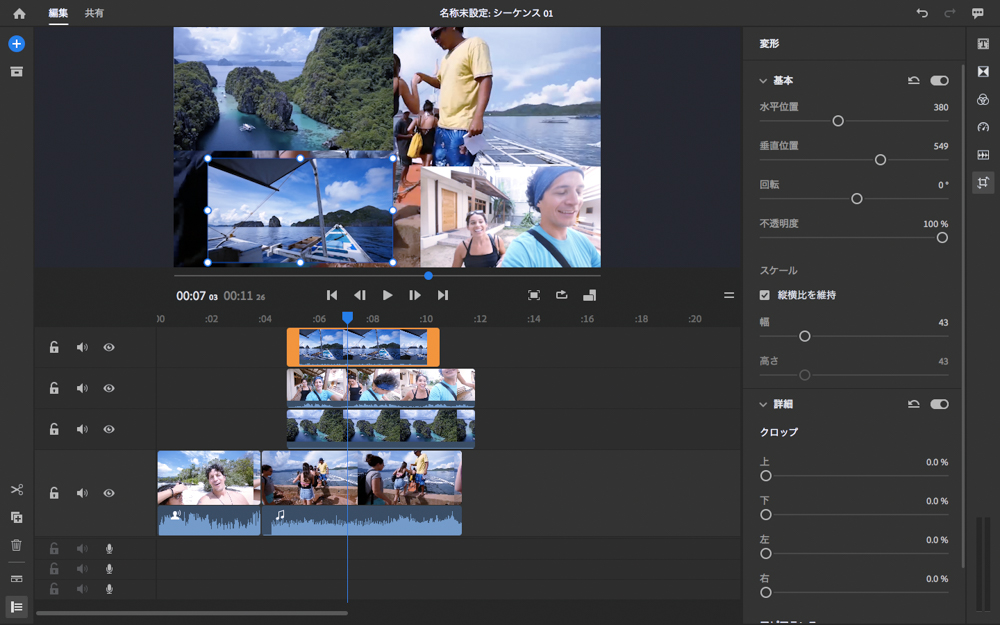Open the comments speech bubble icon
This screenshot has height=625, width=1000.
977,14
